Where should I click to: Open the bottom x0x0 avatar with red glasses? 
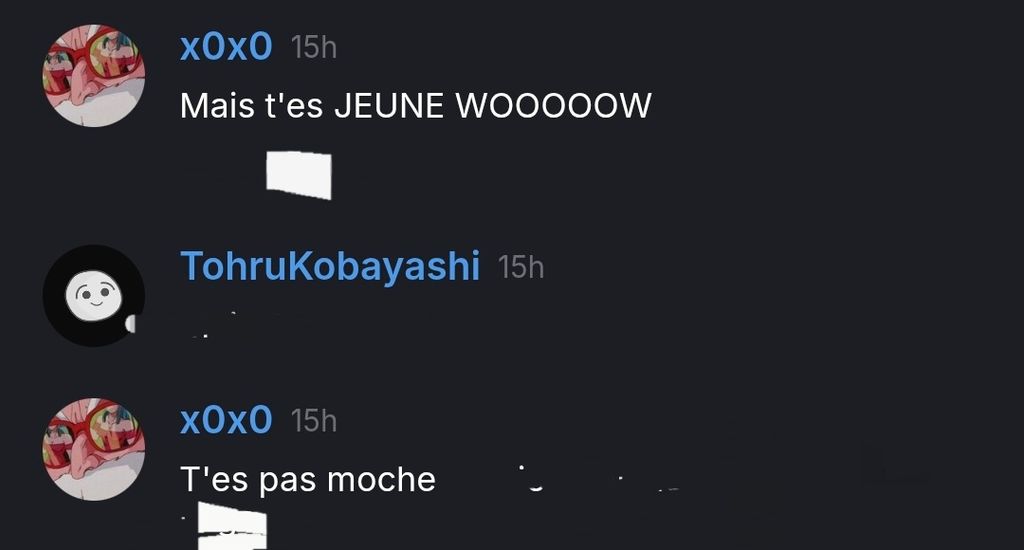tap(94, 449)
